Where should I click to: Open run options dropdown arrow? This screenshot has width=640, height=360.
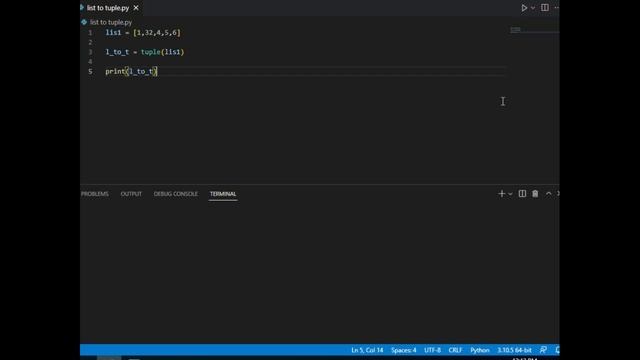point(533,8)
